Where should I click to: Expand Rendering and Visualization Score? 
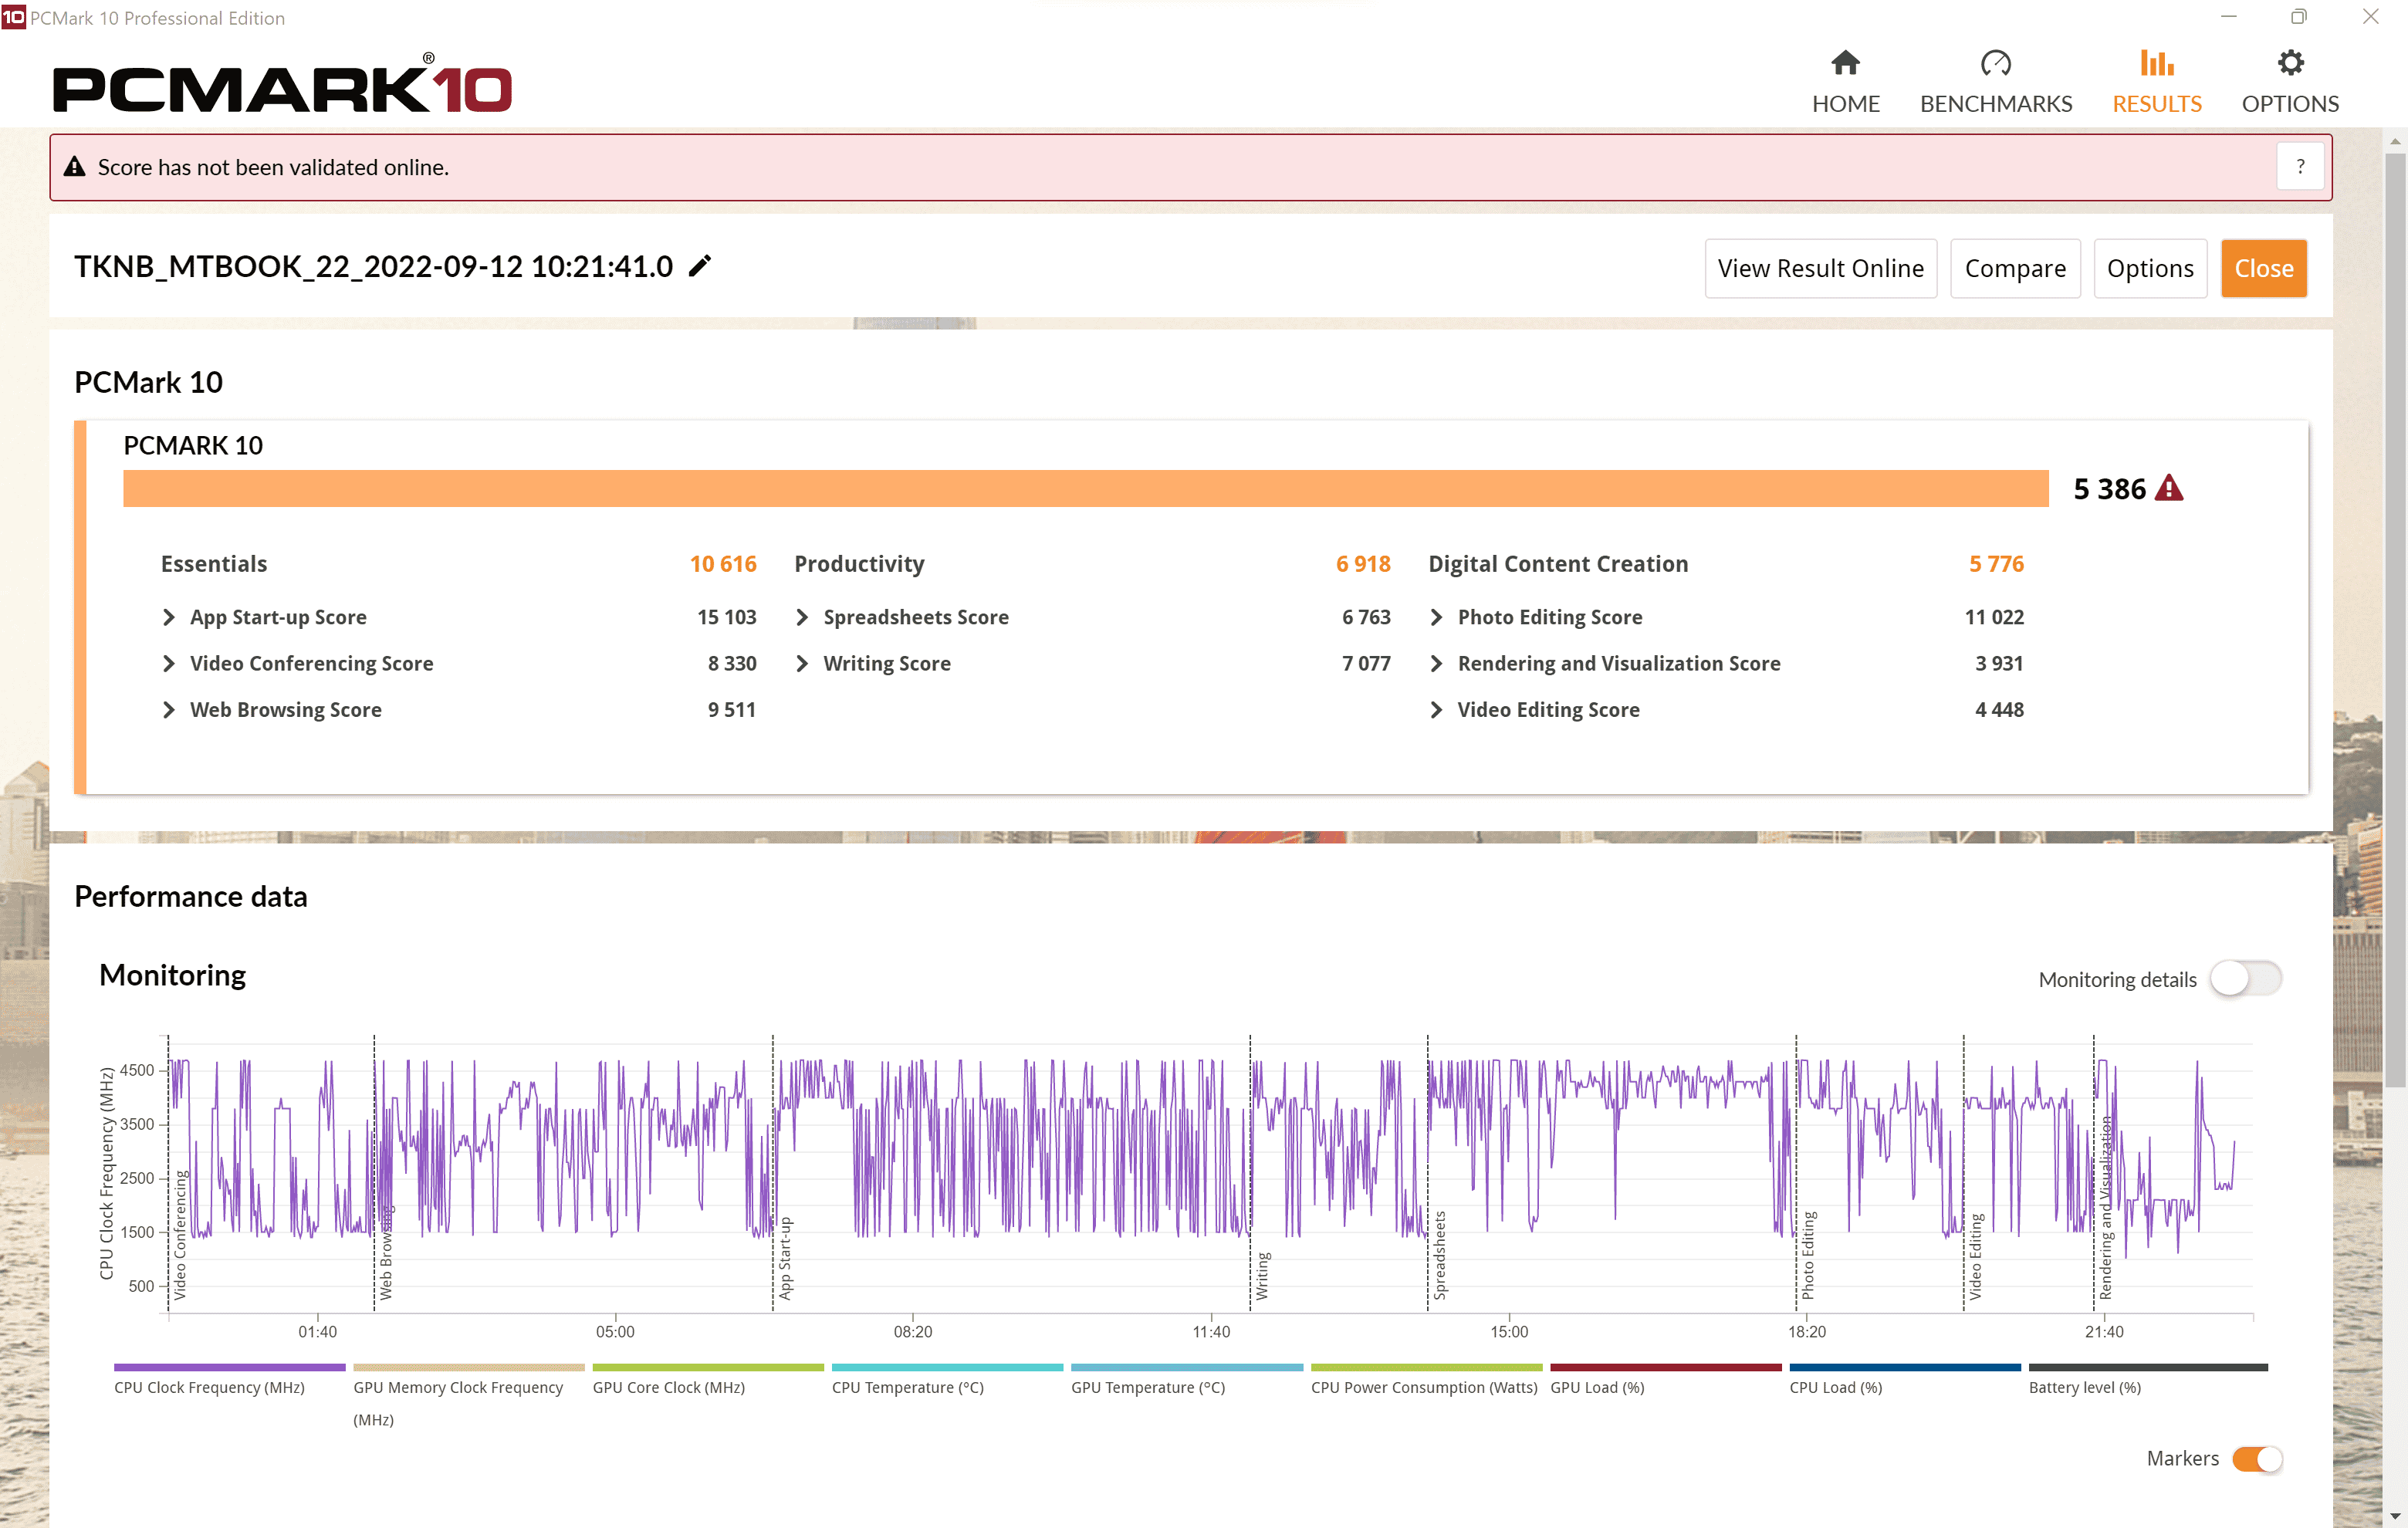pyautogui.click(x=1436, y=664)
